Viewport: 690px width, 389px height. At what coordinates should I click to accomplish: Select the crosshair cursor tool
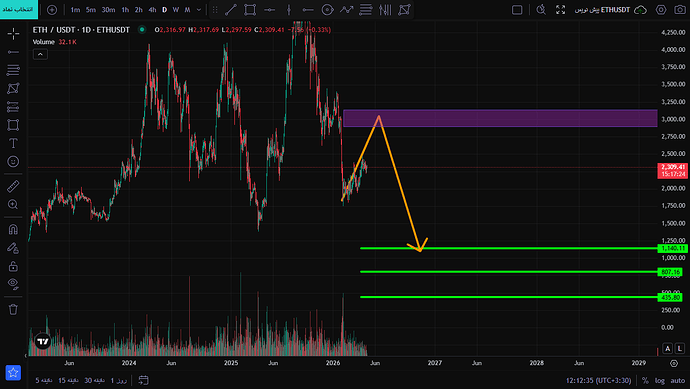[13, 33]
